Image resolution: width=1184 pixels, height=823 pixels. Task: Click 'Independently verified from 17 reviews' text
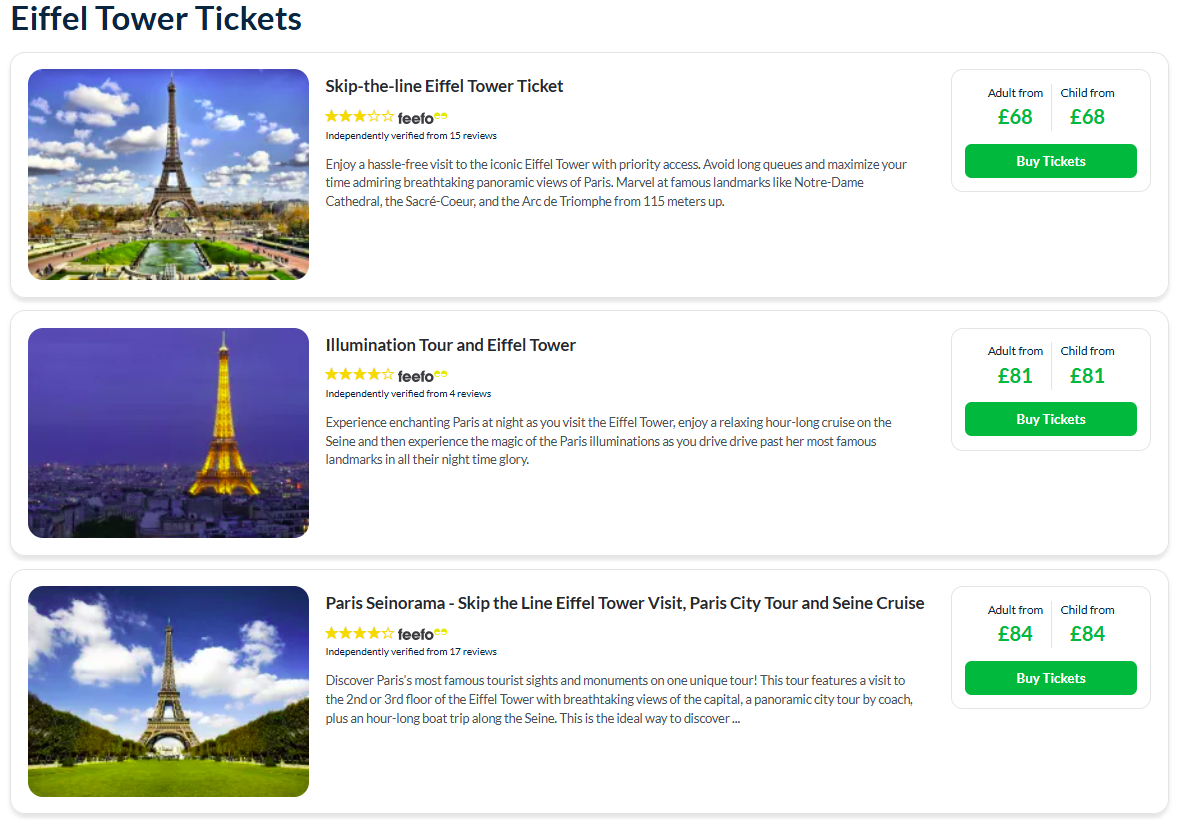pos(410,652)
